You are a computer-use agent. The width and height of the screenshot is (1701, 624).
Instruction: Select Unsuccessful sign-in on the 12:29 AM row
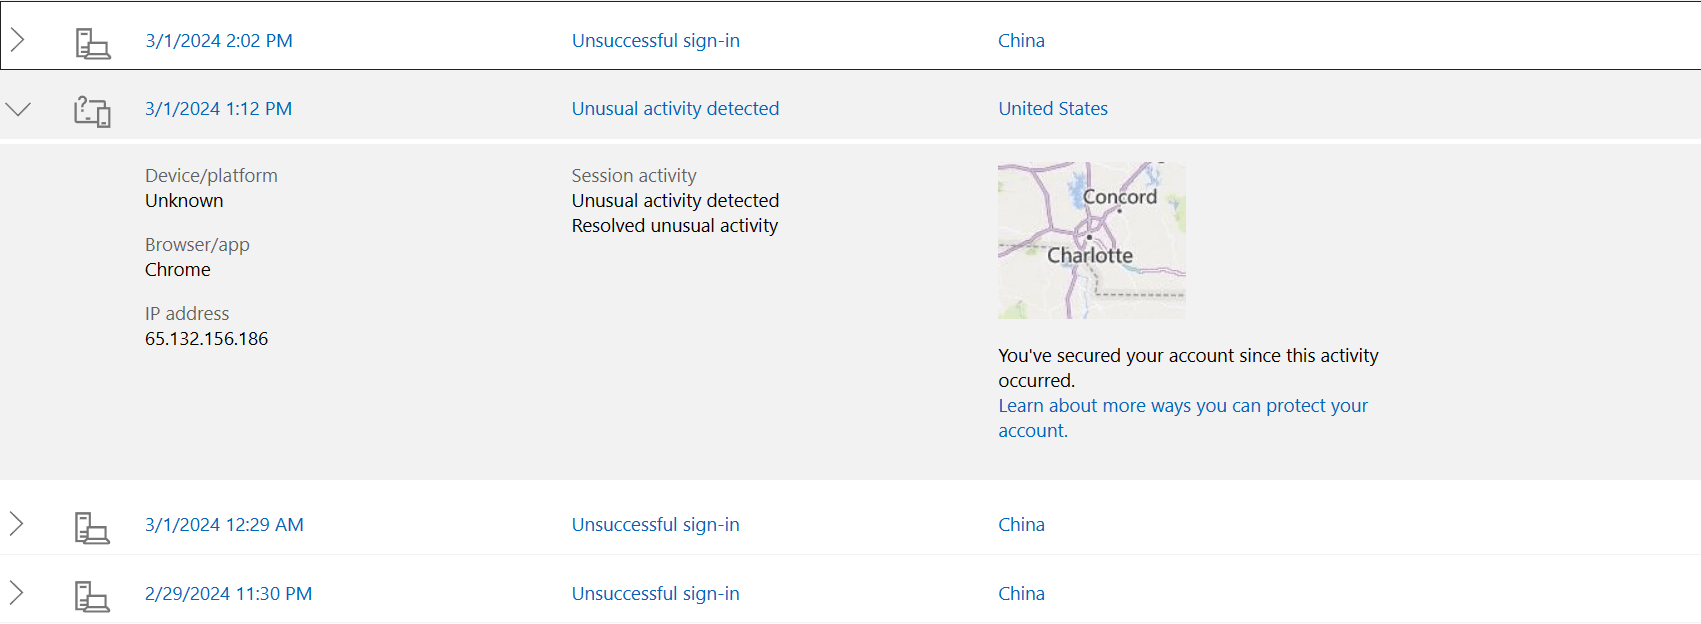point(655,524)
